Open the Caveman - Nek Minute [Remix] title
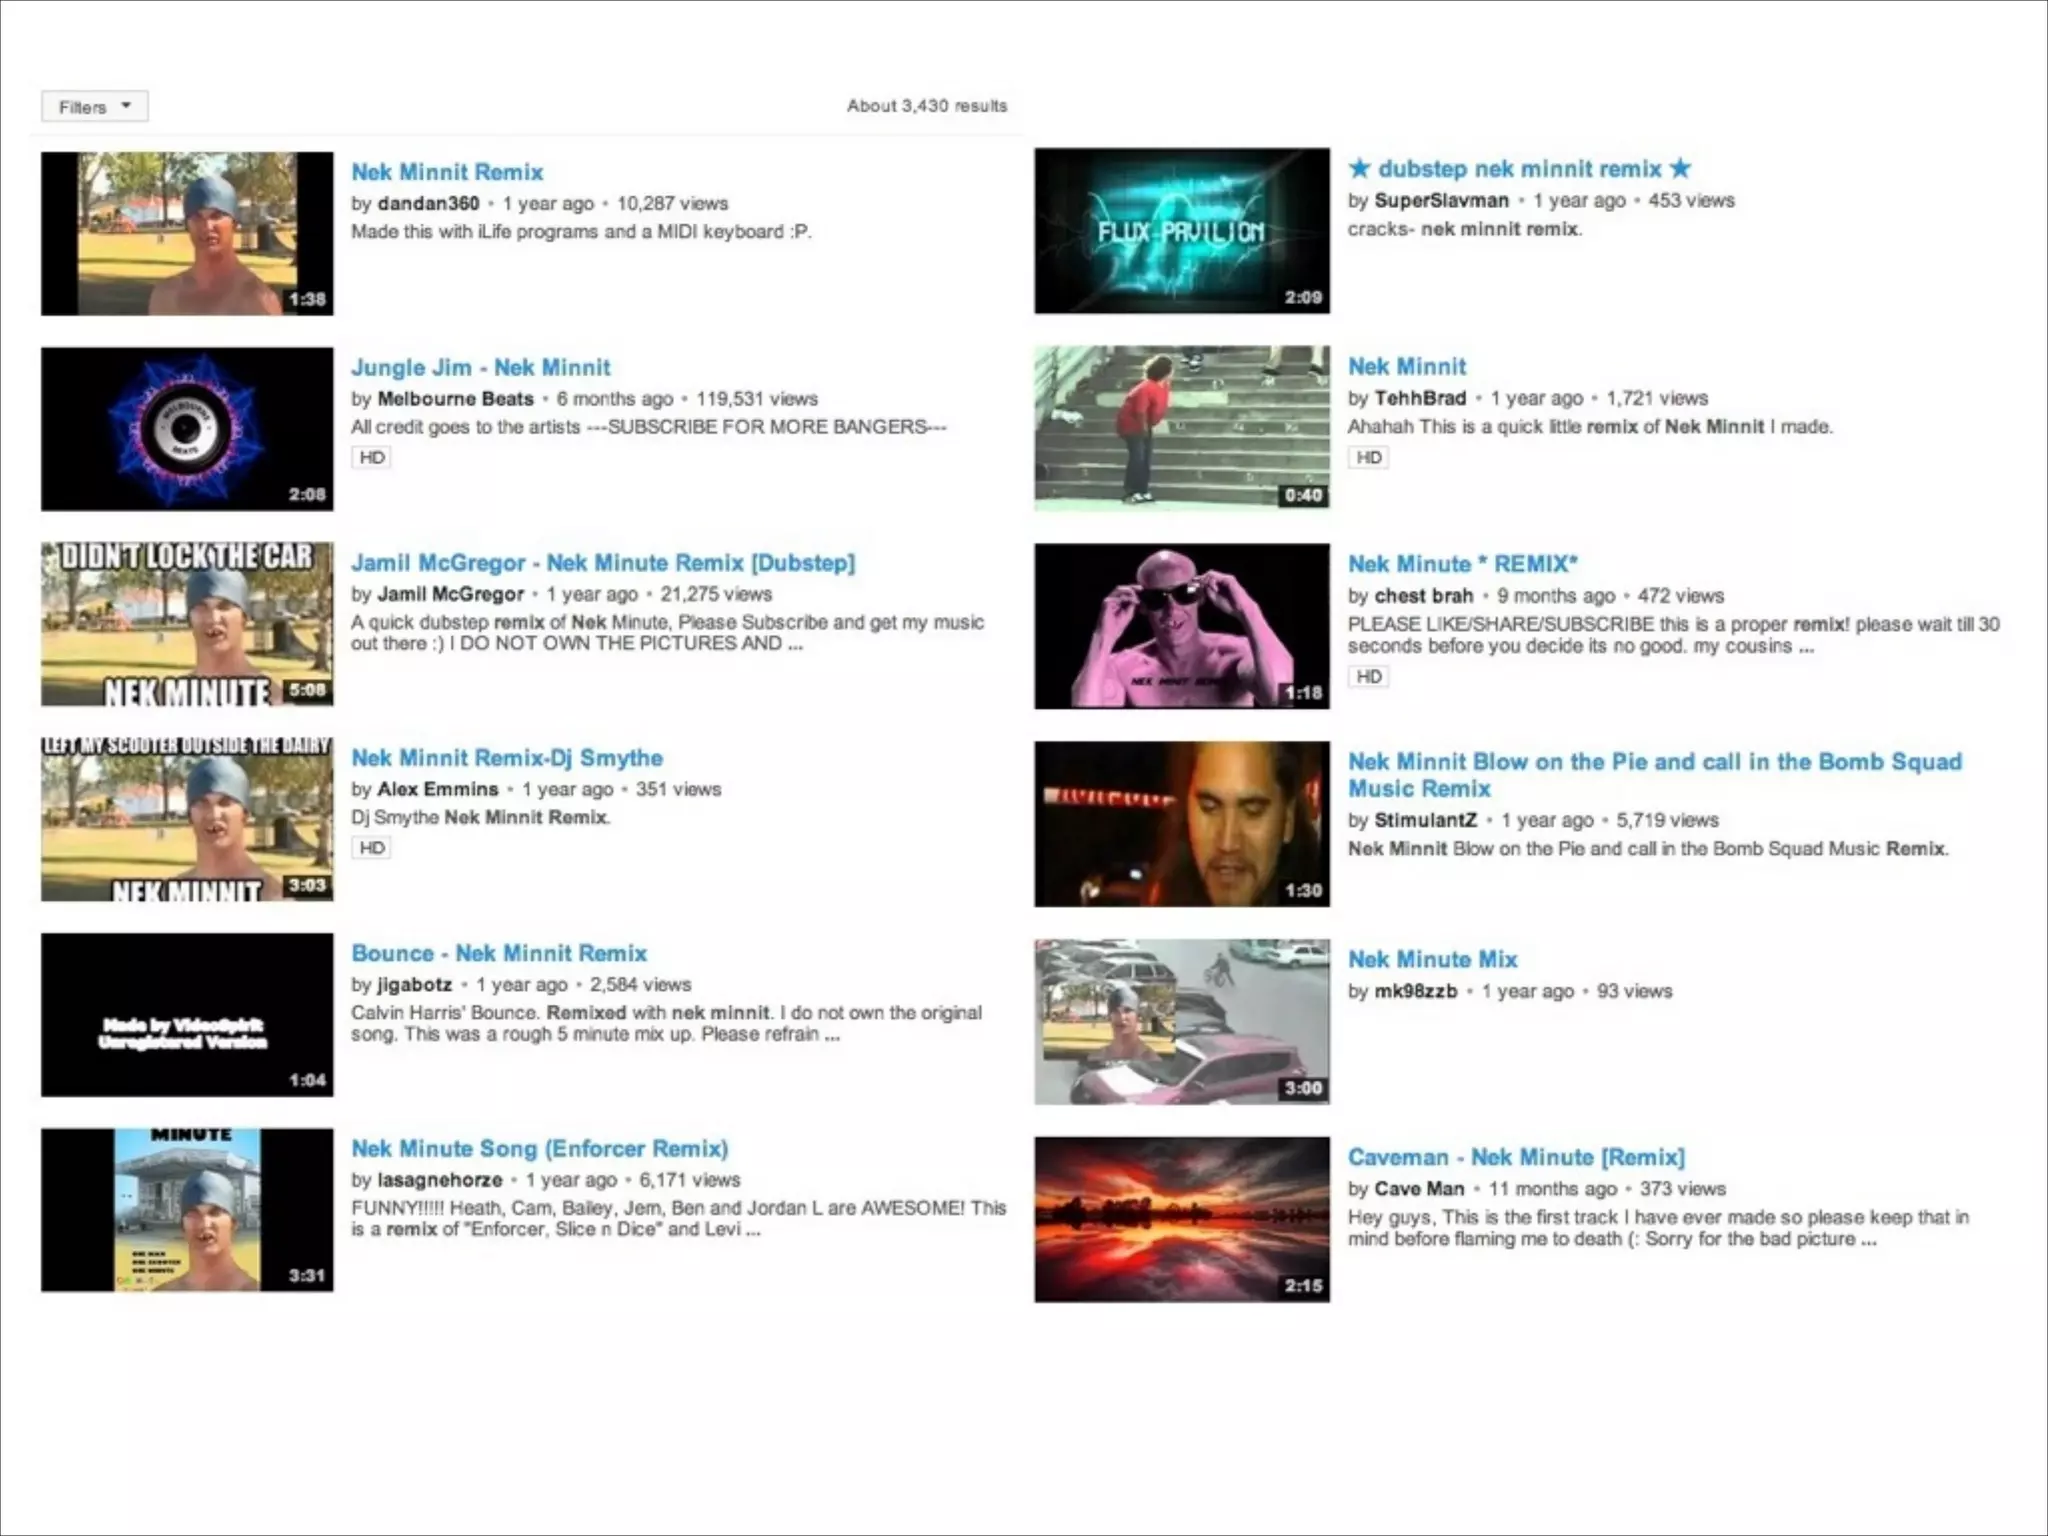 1515,1157
